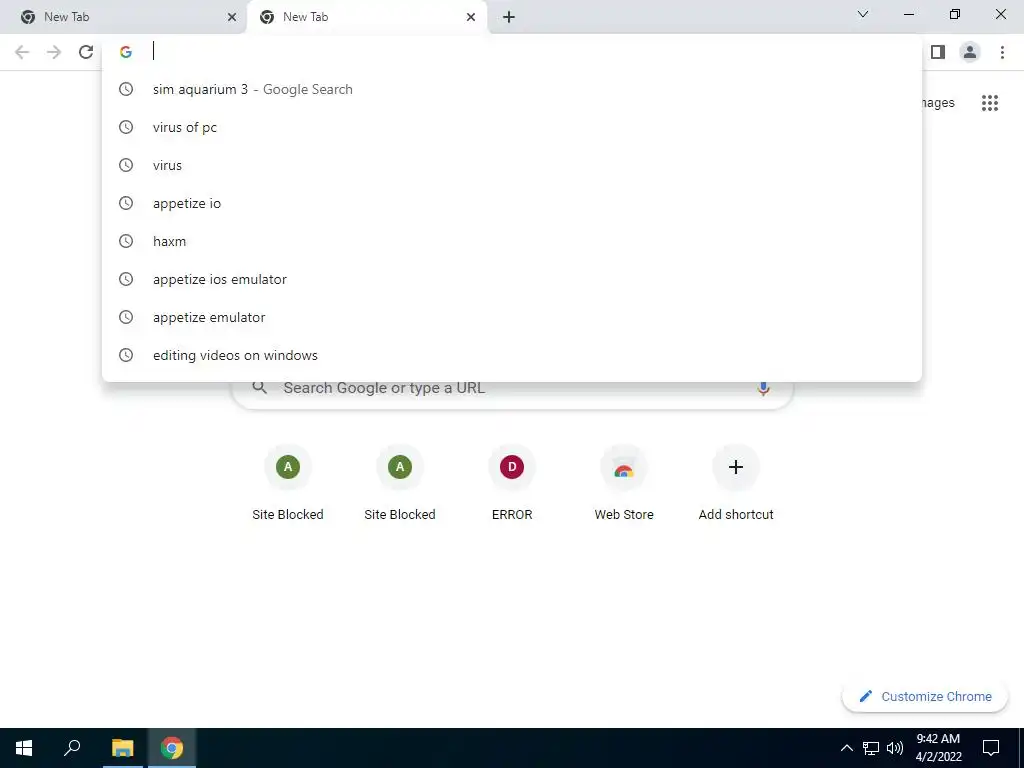Open the Google apps grid icon
1024x768 pixels.
pos(990,103)
